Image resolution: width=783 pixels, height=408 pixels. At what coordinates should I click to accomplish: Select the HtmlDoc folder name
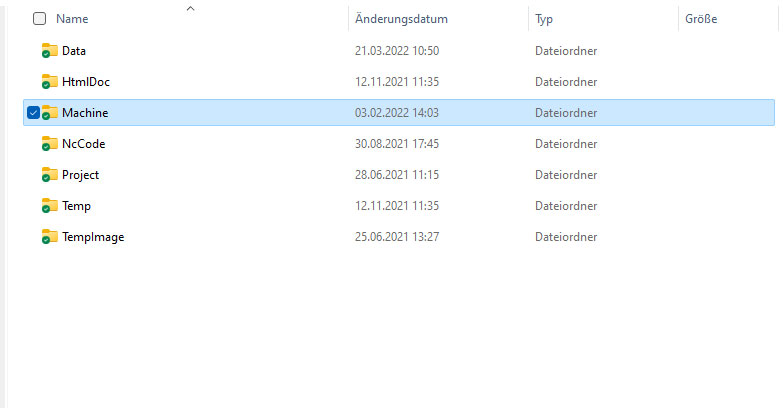pyautogui.click(x=85, y=82)
